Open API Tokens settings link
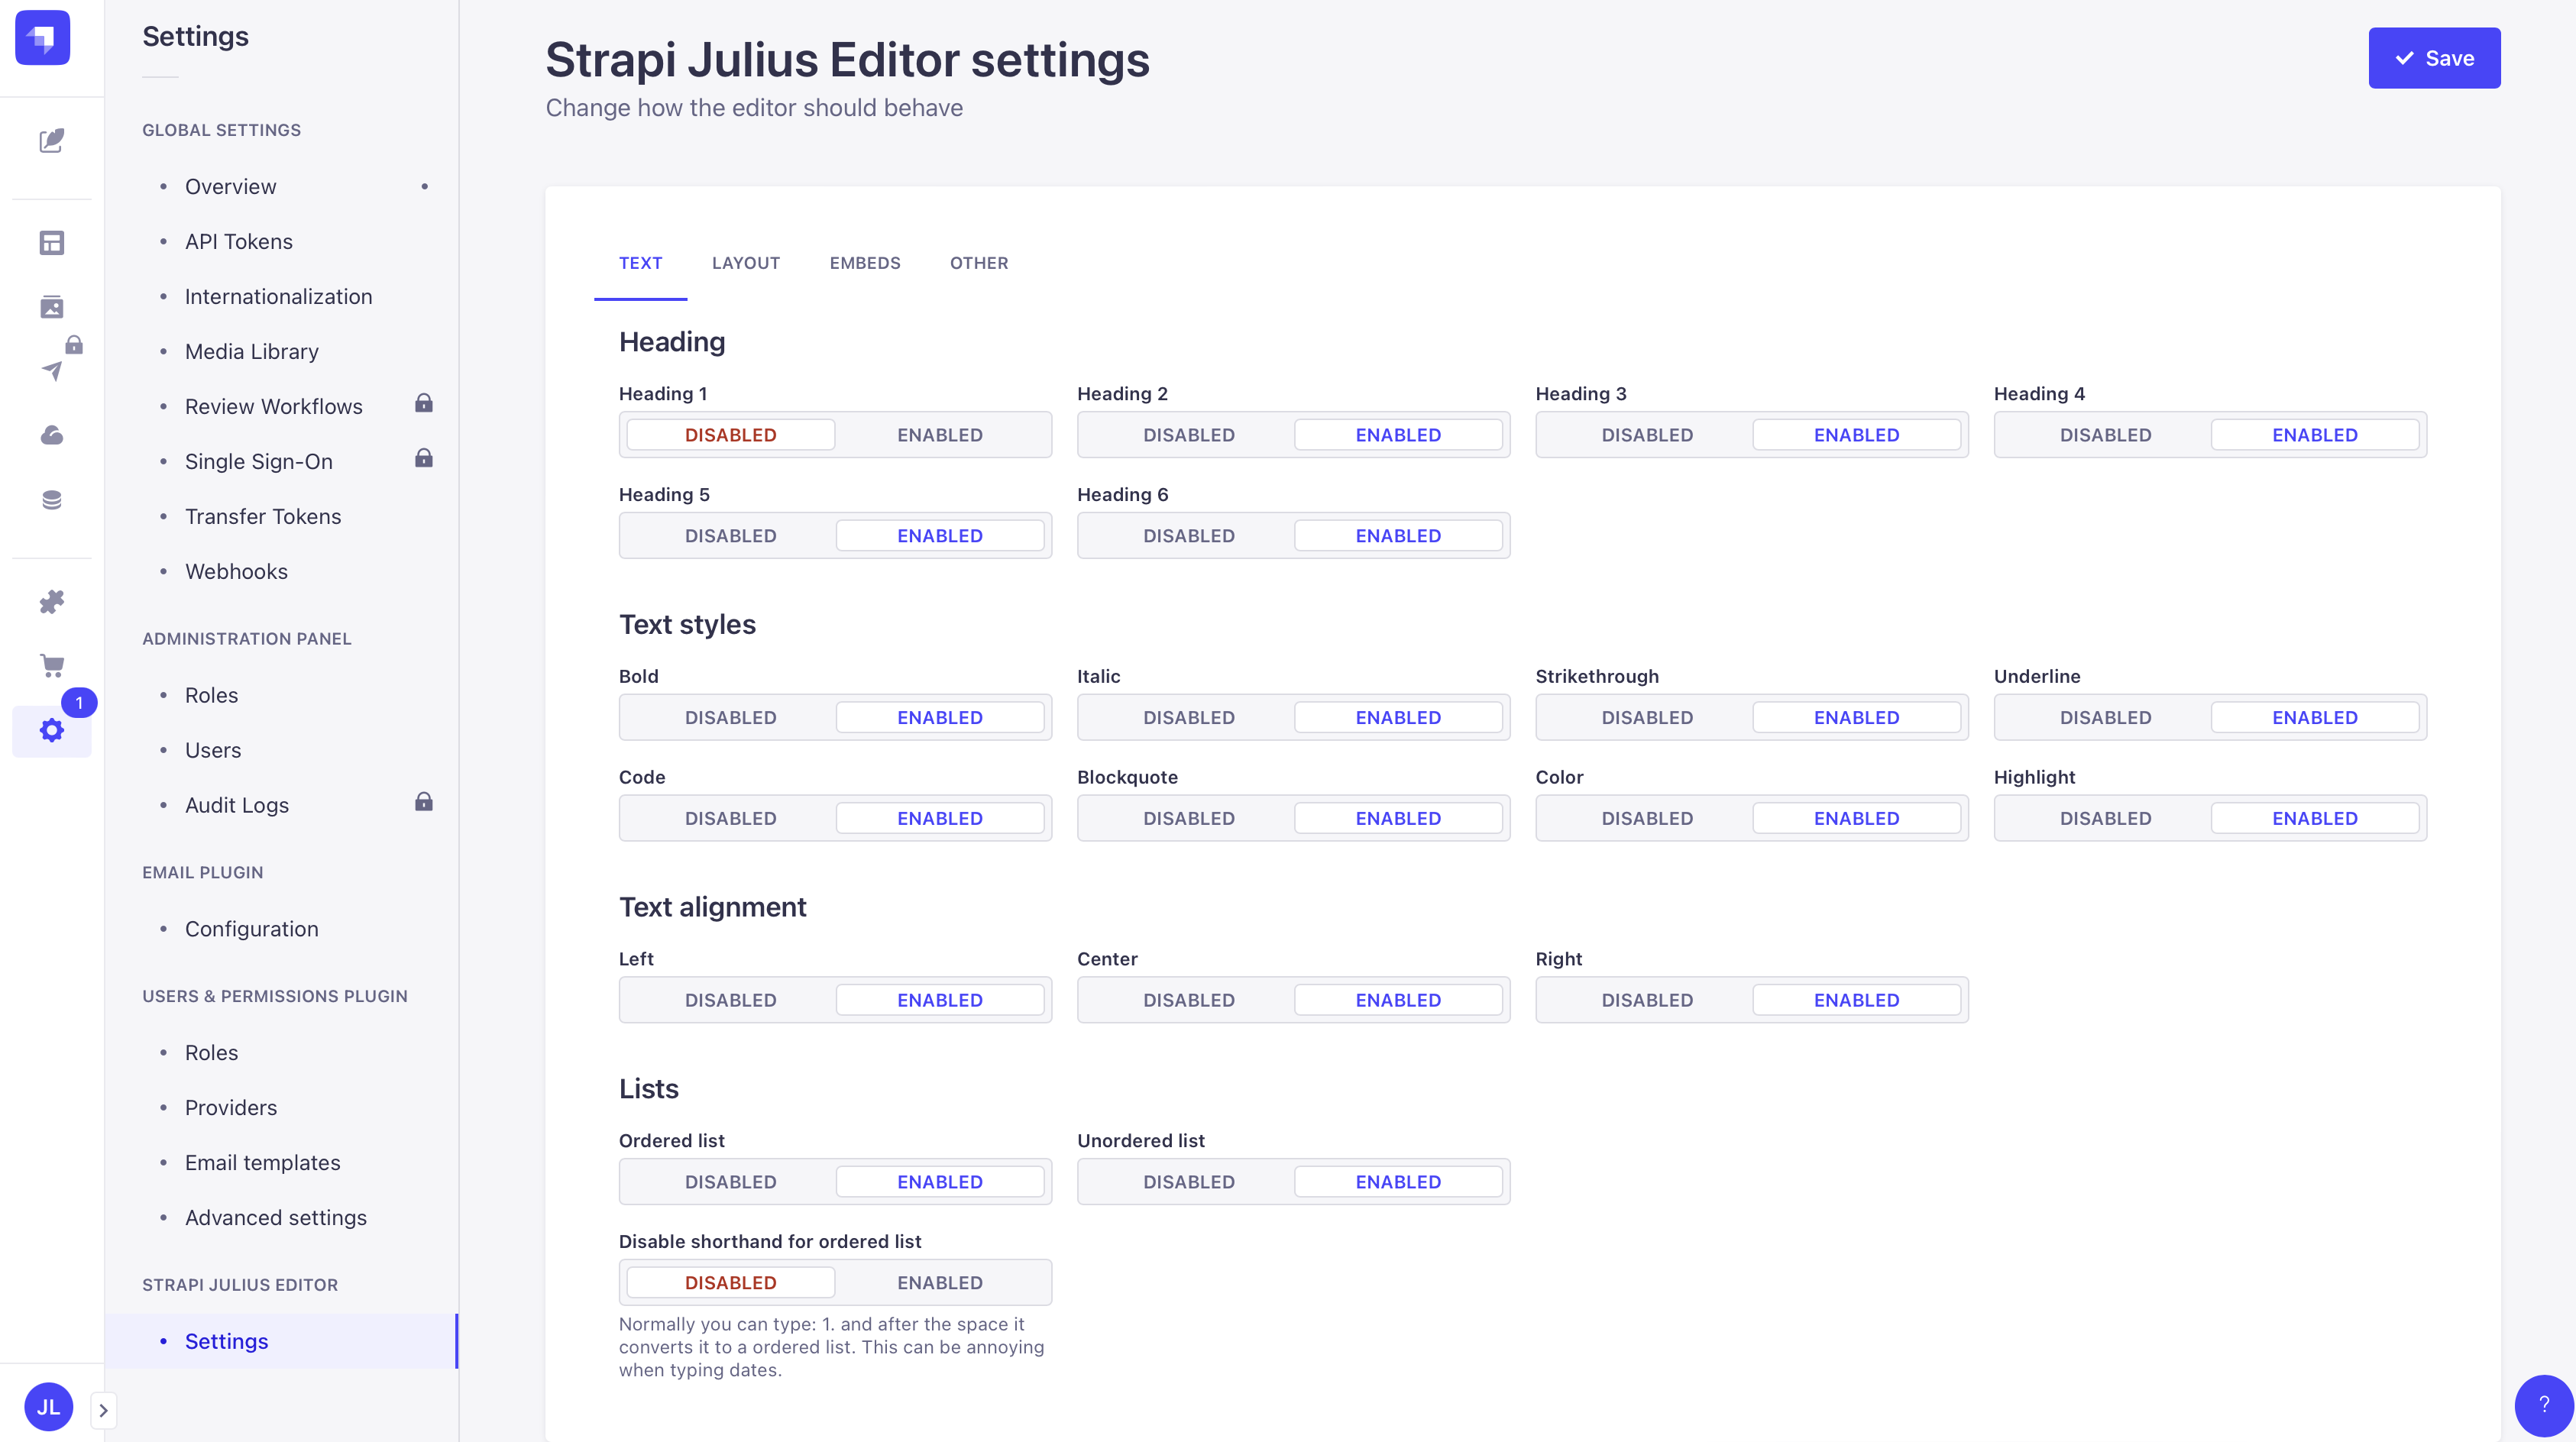This screenshot has height=1442, width=2576. point(238,241)
